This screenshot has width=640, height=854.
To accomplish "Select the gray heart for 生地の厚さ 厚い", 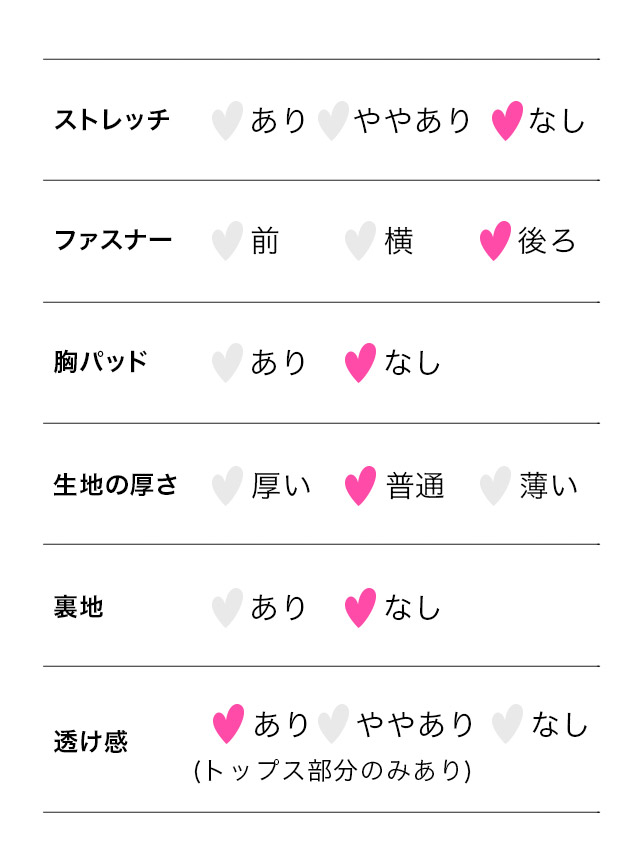I will tap(227, 486).
